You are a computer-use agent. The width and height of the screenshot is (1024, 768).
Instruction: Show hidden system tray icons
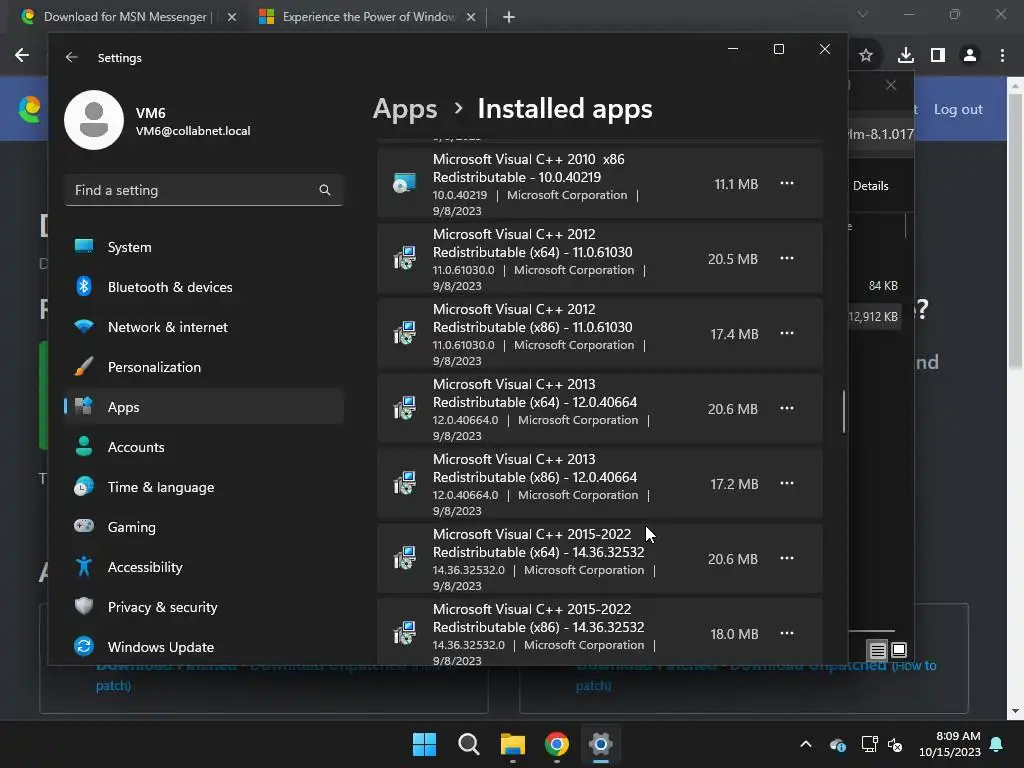click(x=806, y=744)
